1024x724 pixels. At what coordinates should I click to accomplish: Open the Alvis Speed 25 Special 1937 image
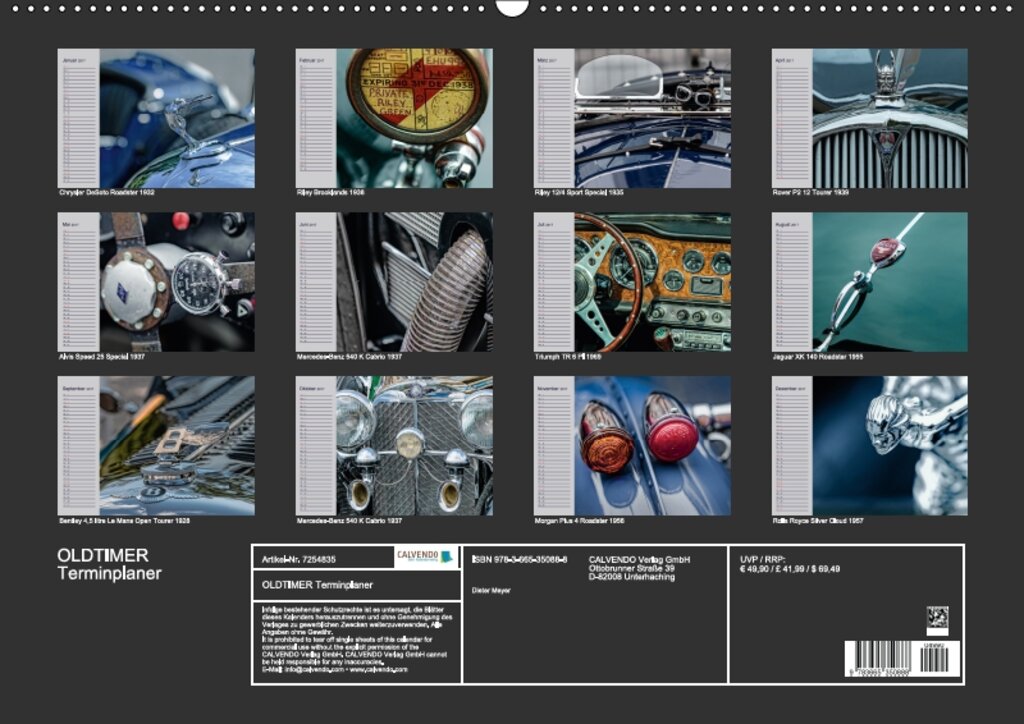click(x=156, y=282)
